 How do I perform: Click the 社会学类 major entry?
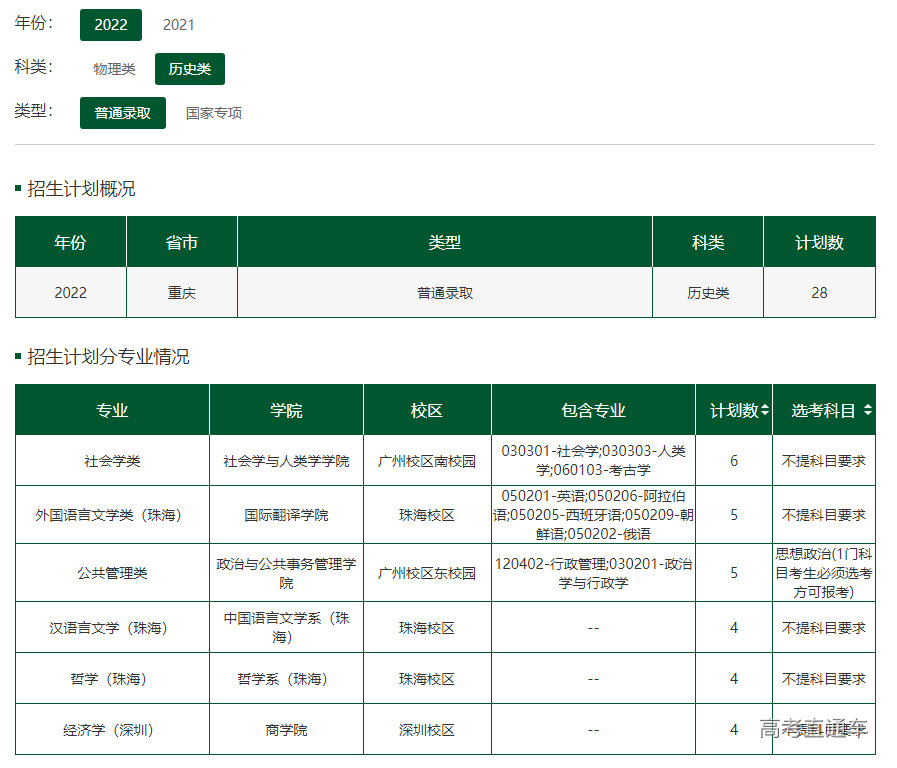[x=111, y=460]
